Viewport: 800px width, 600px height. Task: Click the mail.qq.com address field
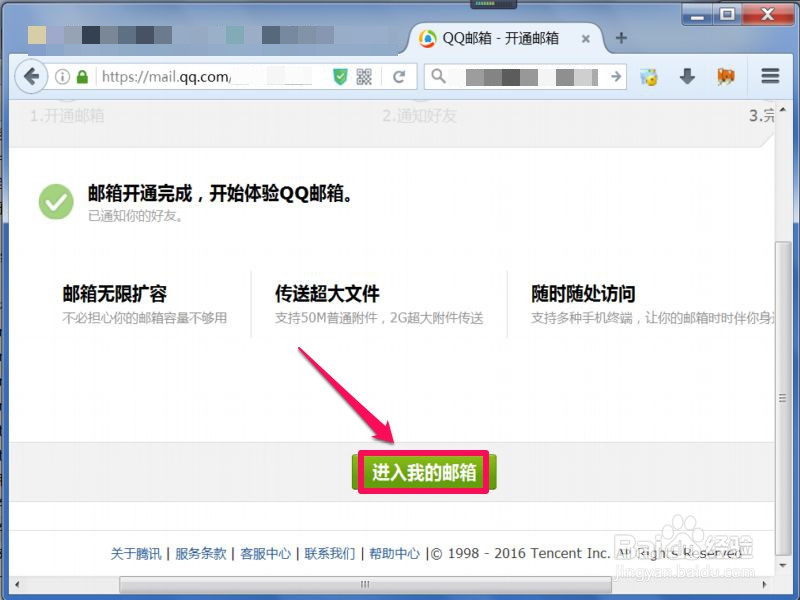(214, 77)
